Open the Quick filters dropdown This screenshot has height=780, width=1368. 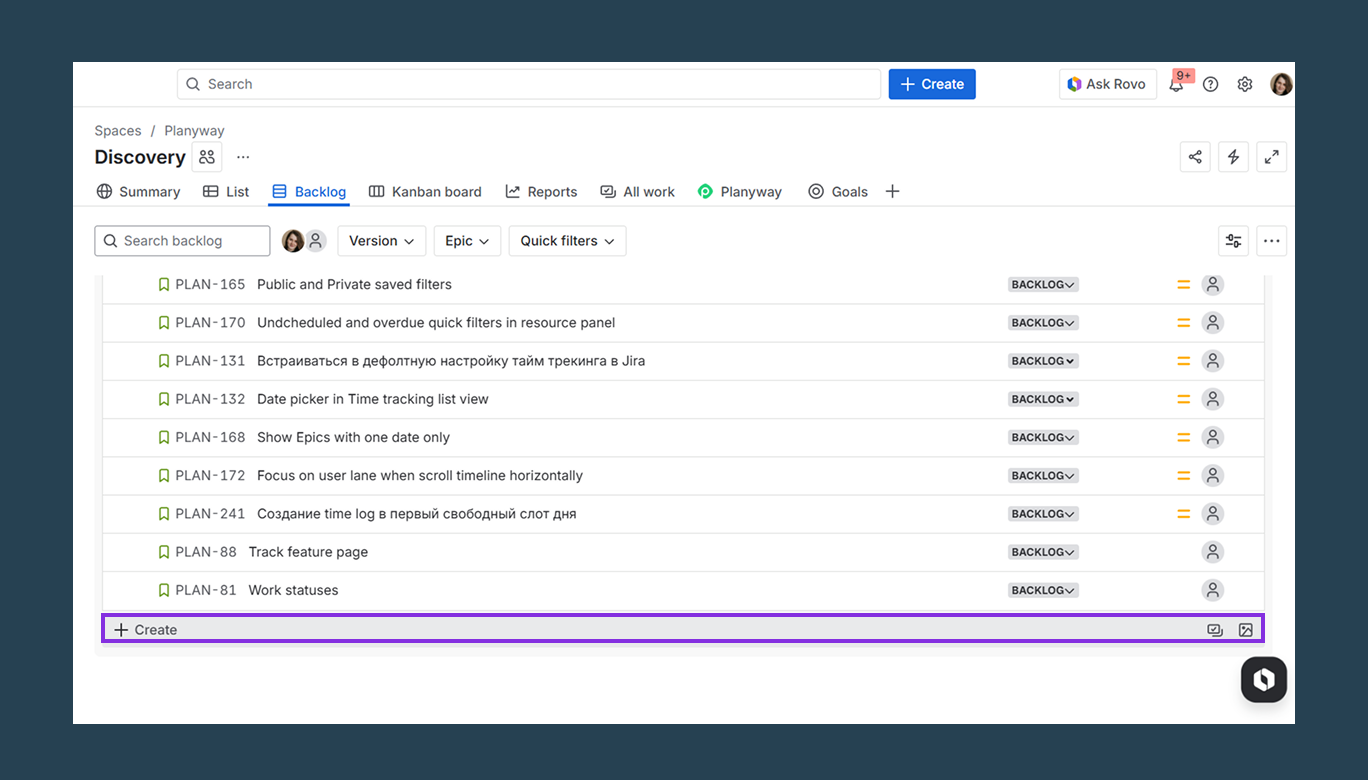567,241
